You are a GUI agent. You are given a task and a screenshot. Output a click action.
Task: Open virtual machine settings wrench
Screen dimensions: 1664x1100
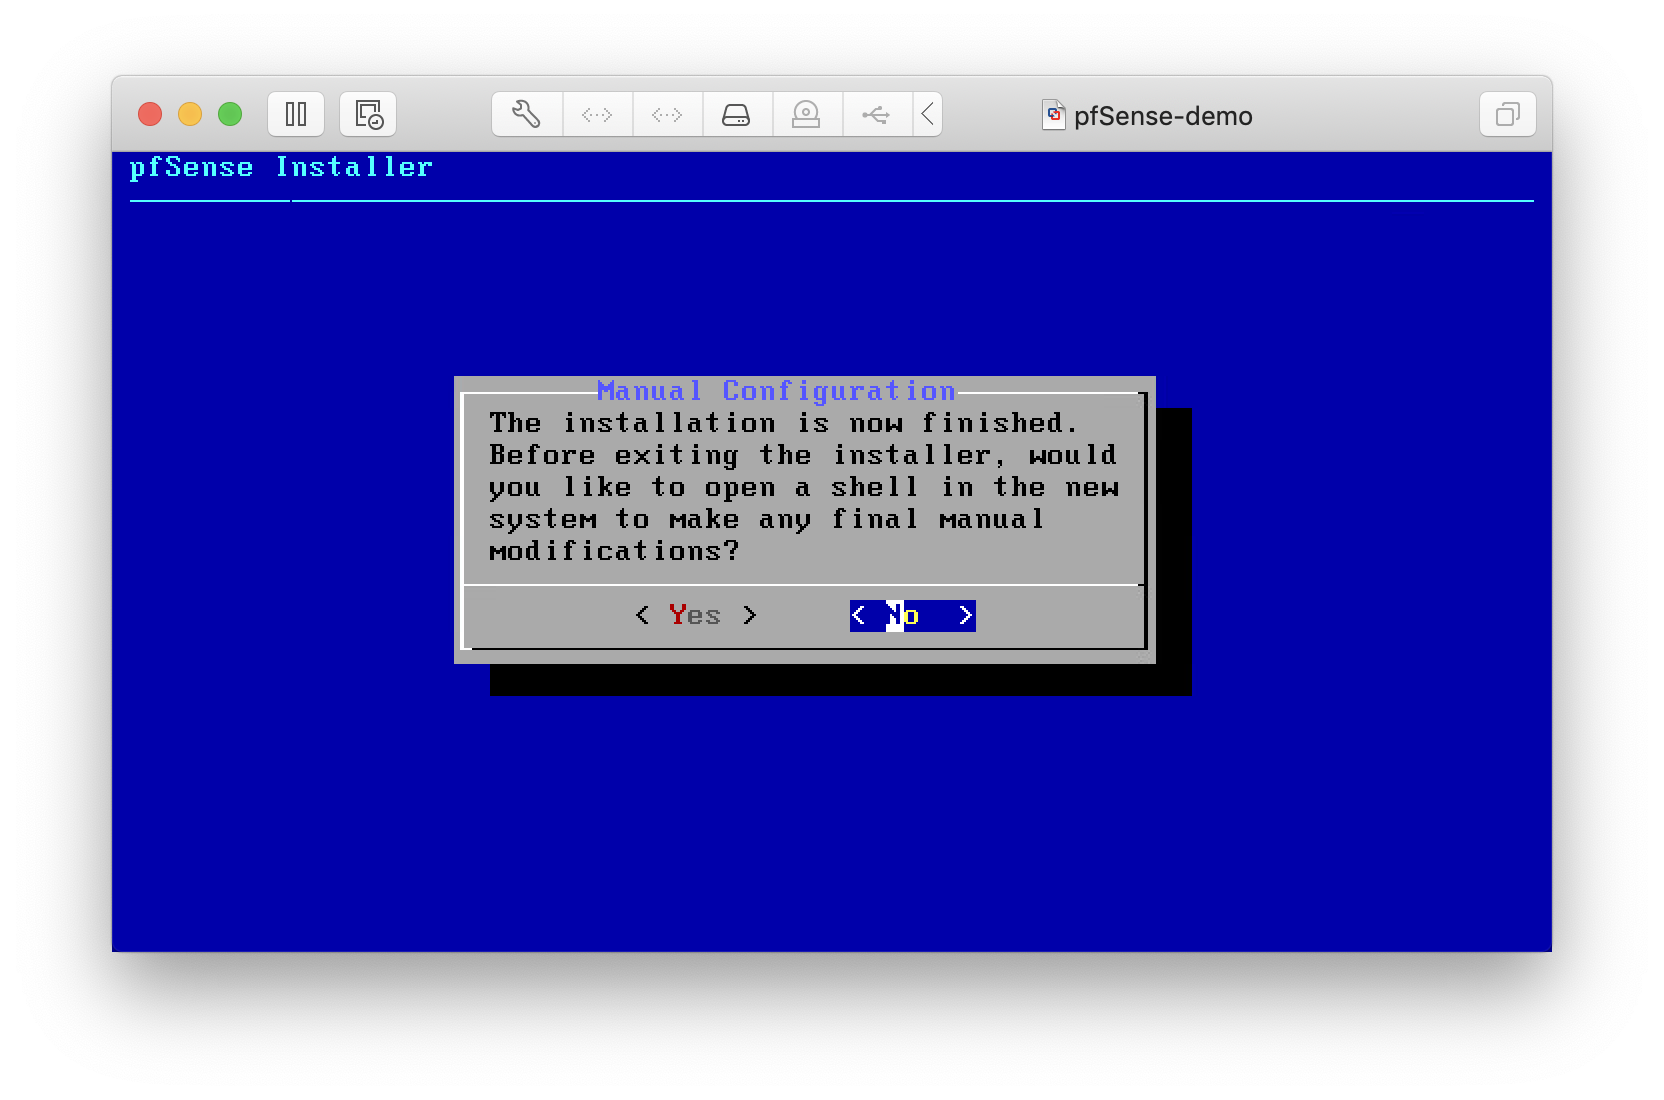tap(527, 114)
